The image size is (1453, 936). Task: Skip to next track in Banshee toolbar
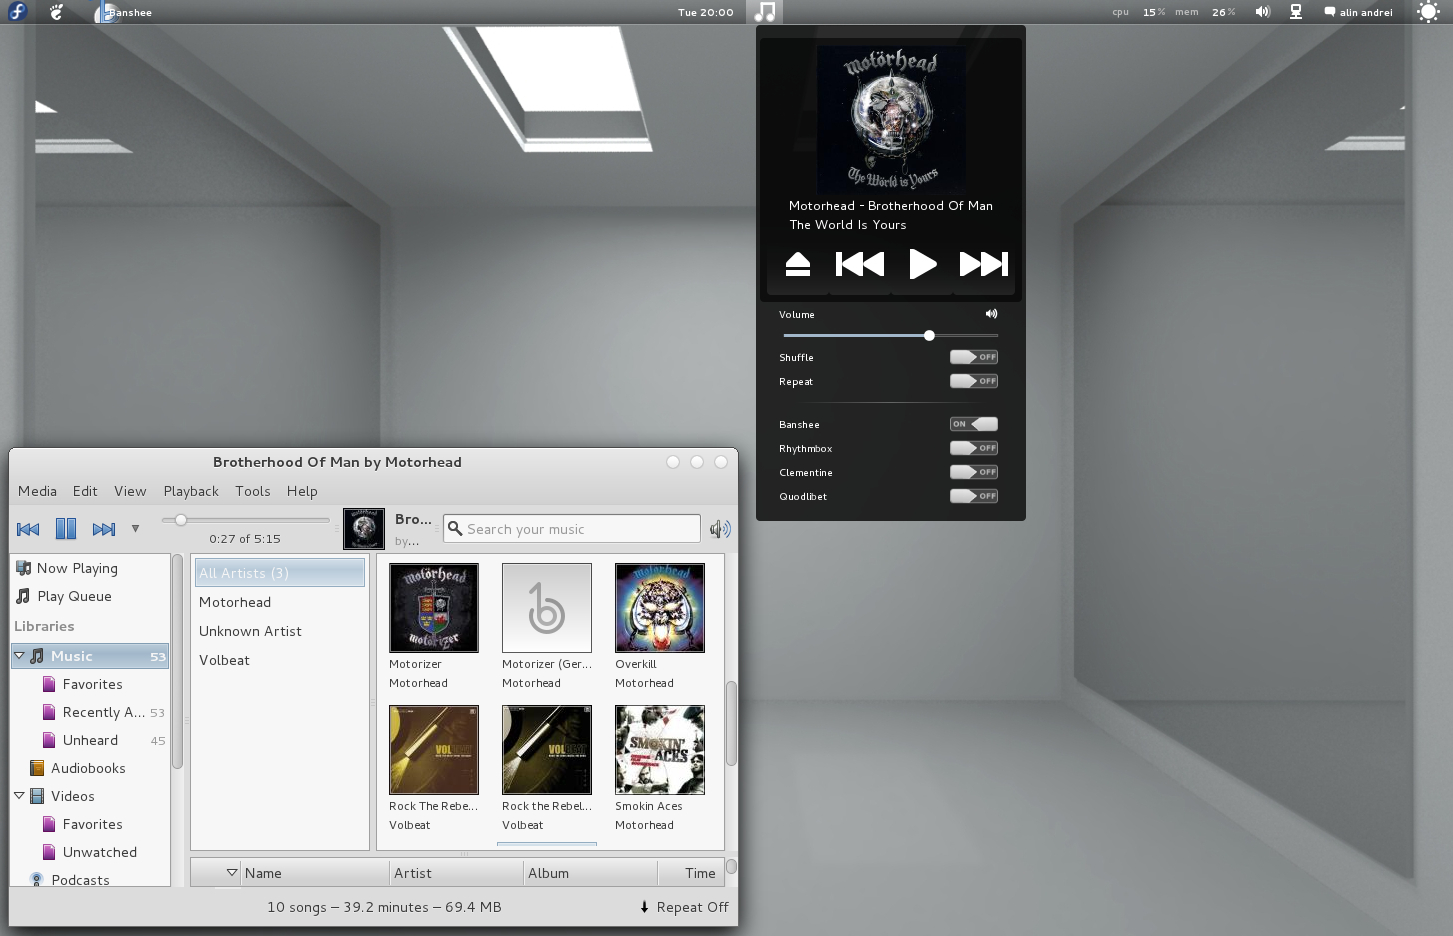[x=103, y=529]
